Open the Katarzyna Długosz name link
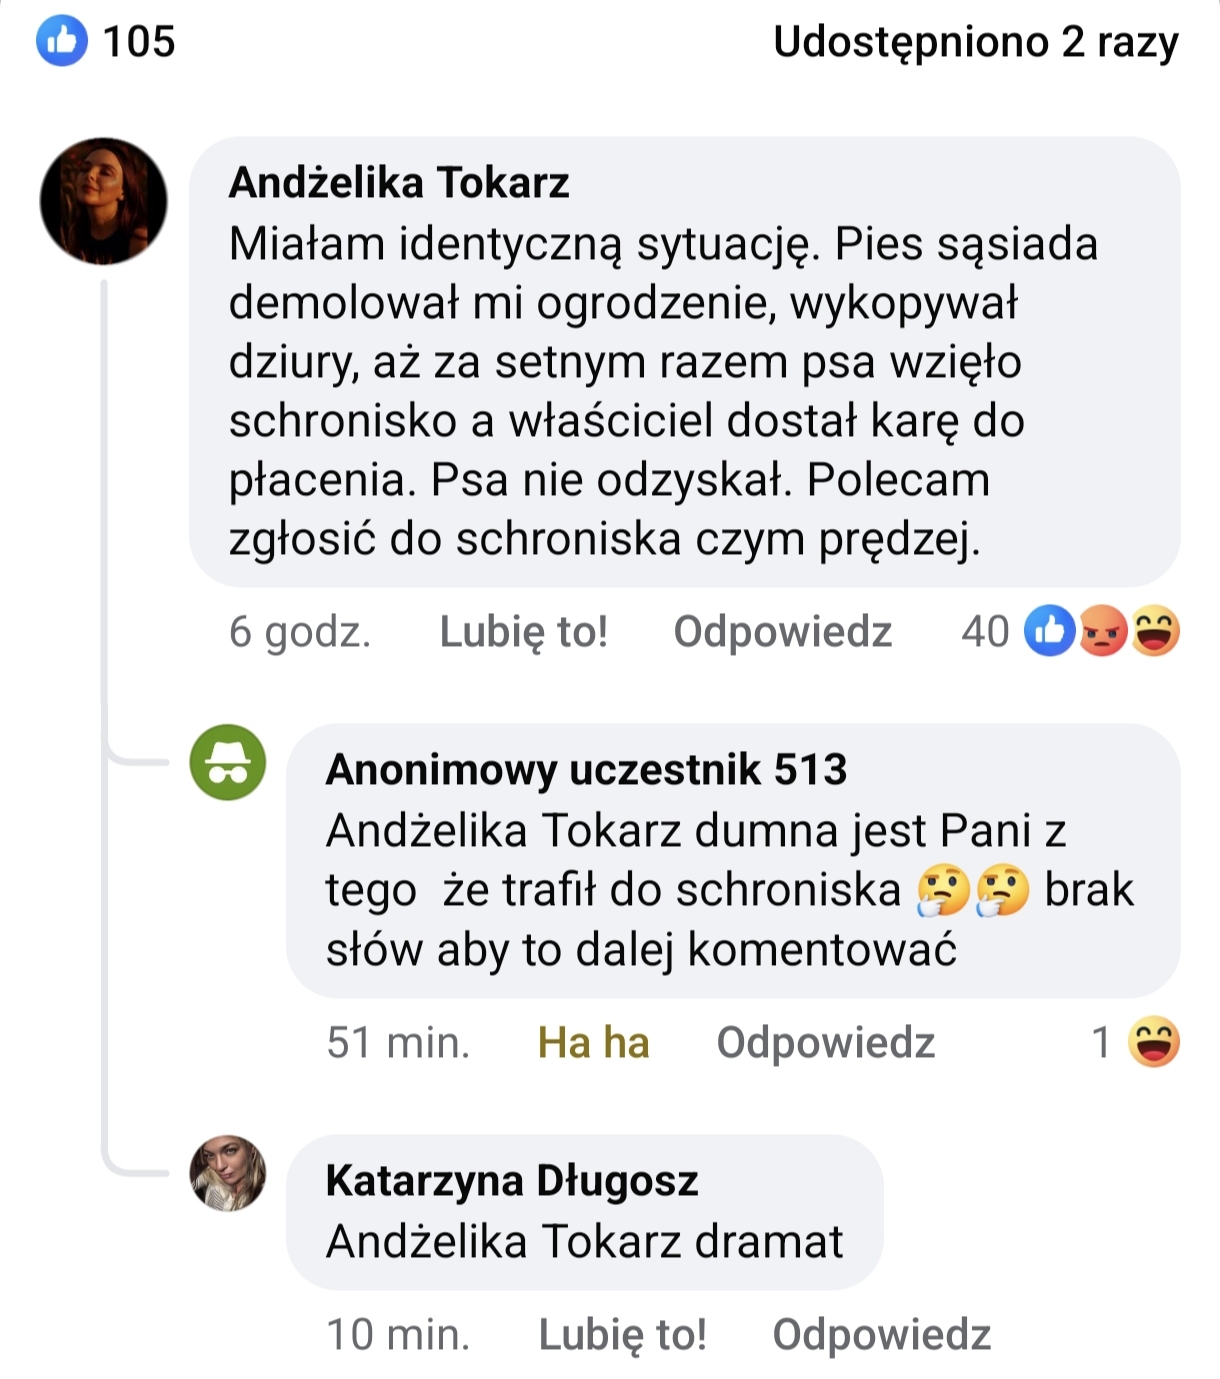This screenshot has width=1220, height=1379. (512, 1181)
